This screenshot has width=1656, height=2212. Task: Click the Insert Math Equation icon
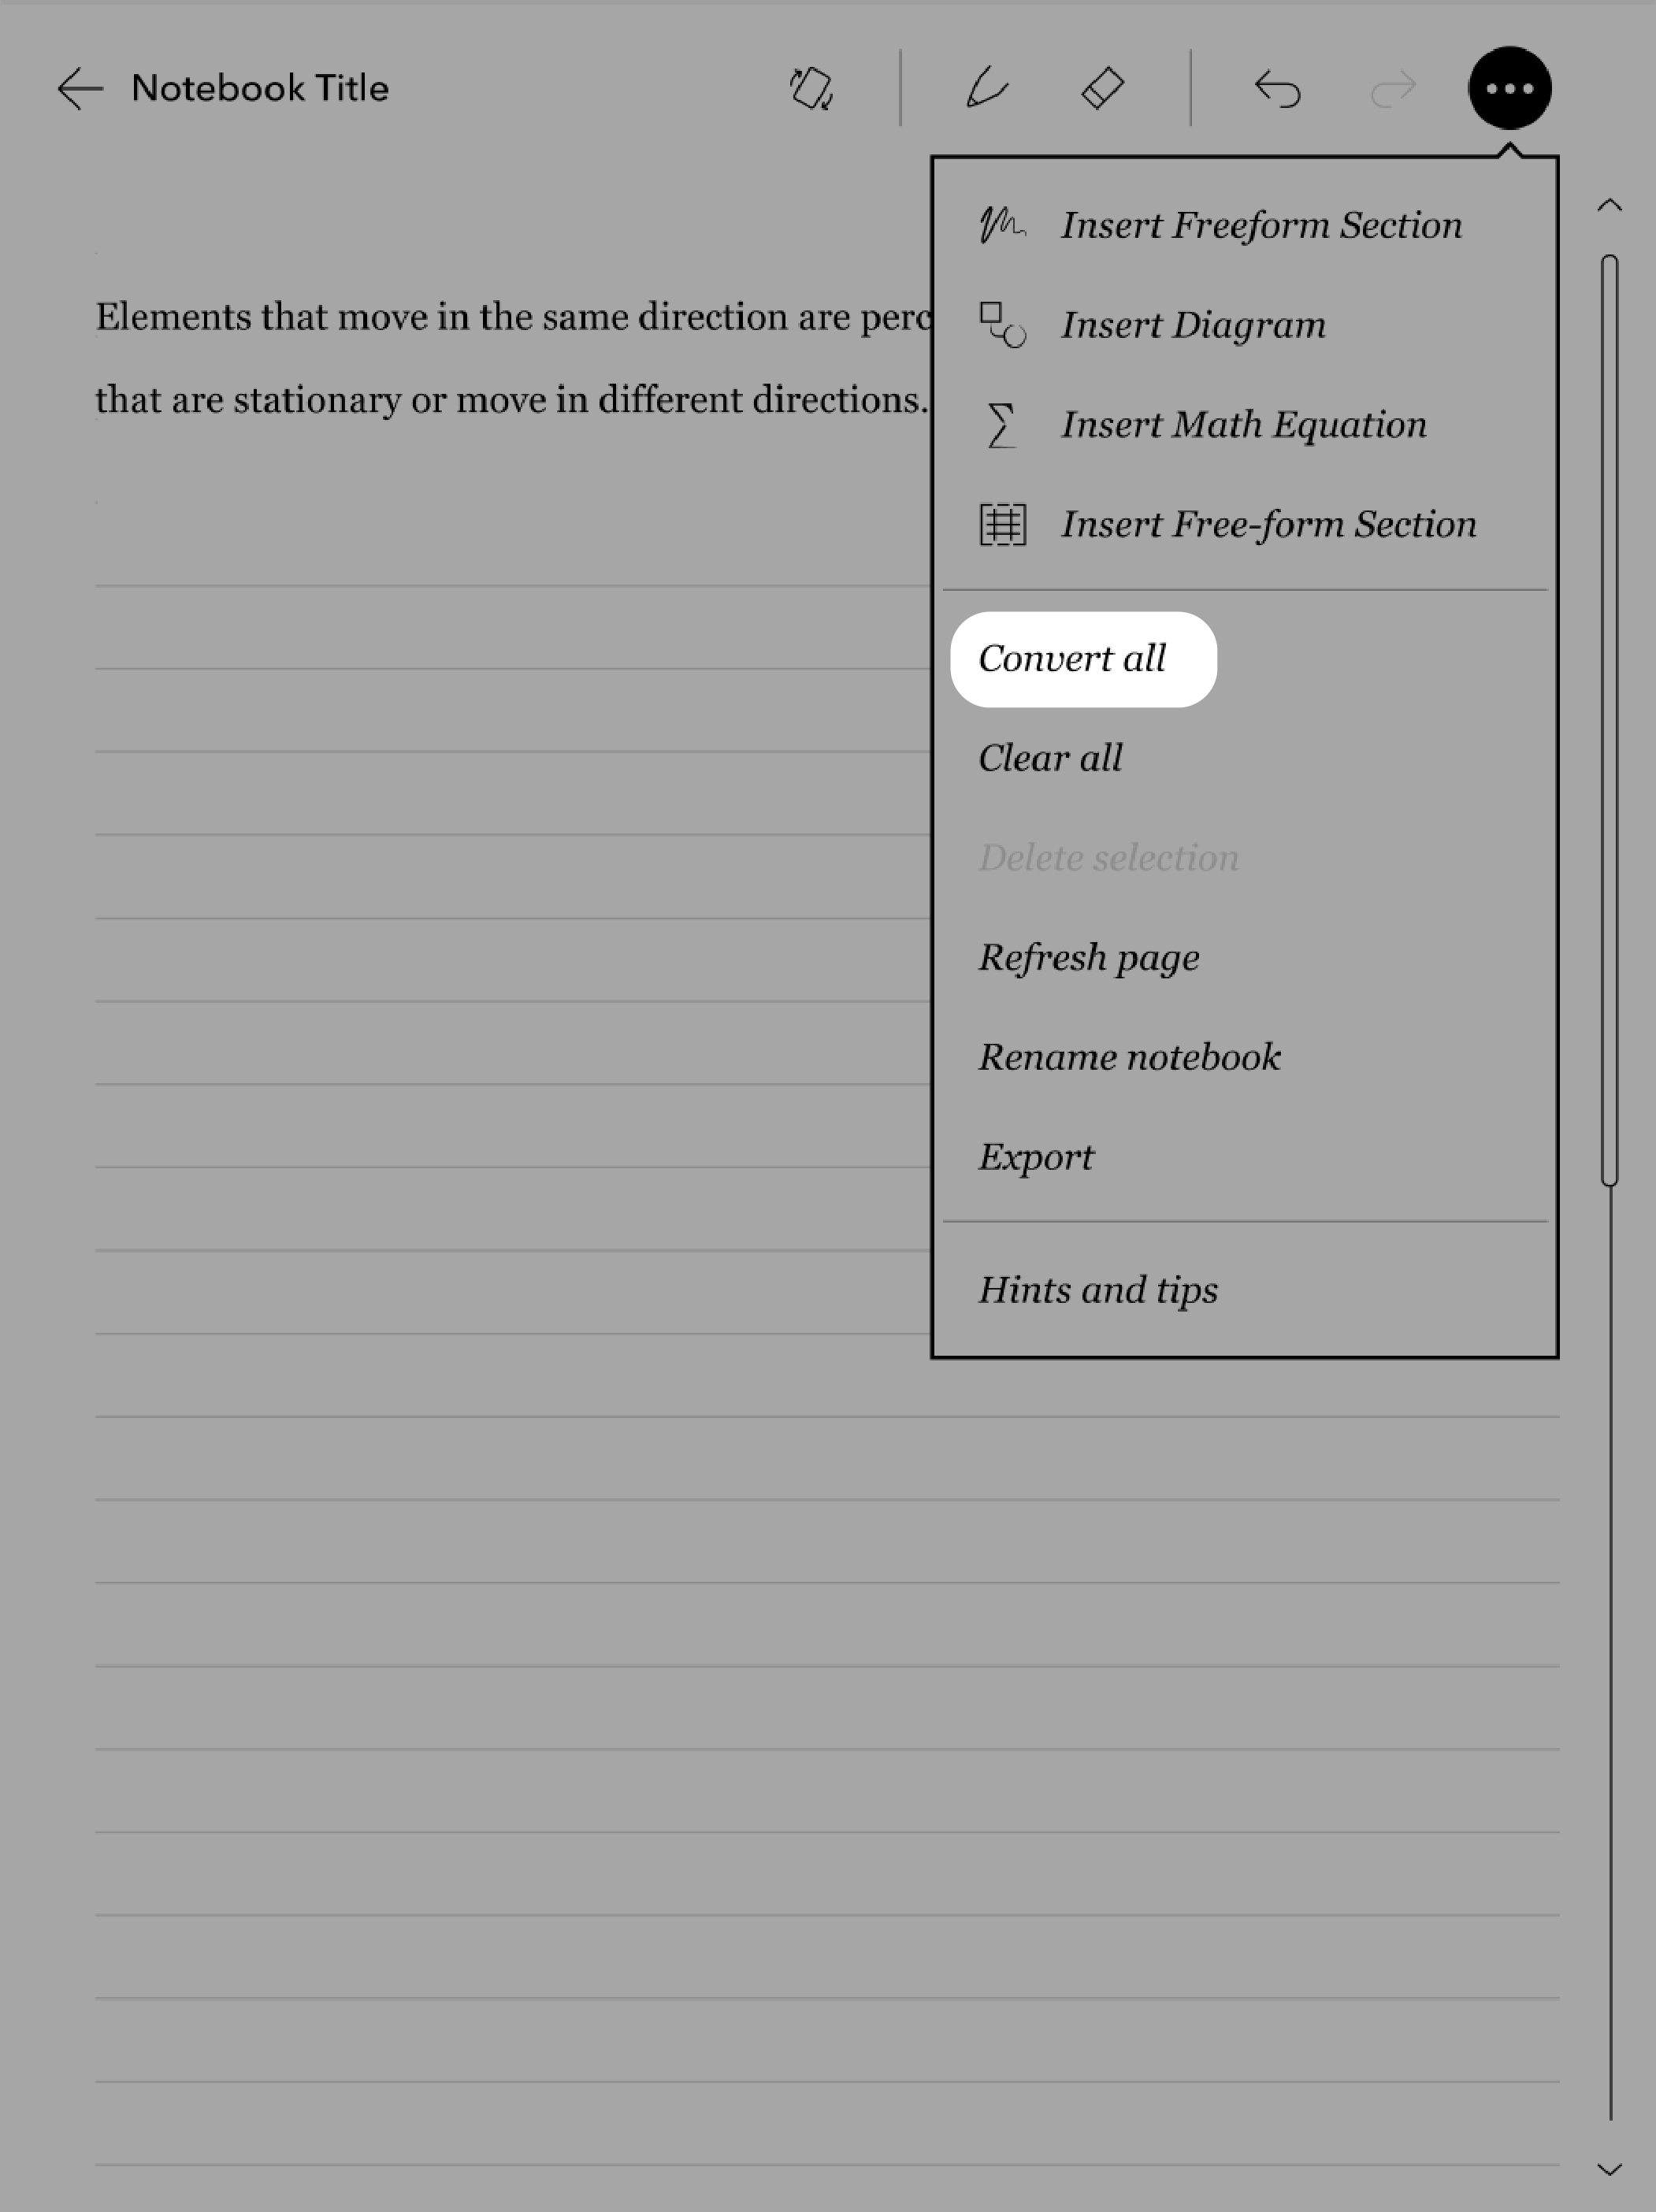click(x=1004, y=425)
